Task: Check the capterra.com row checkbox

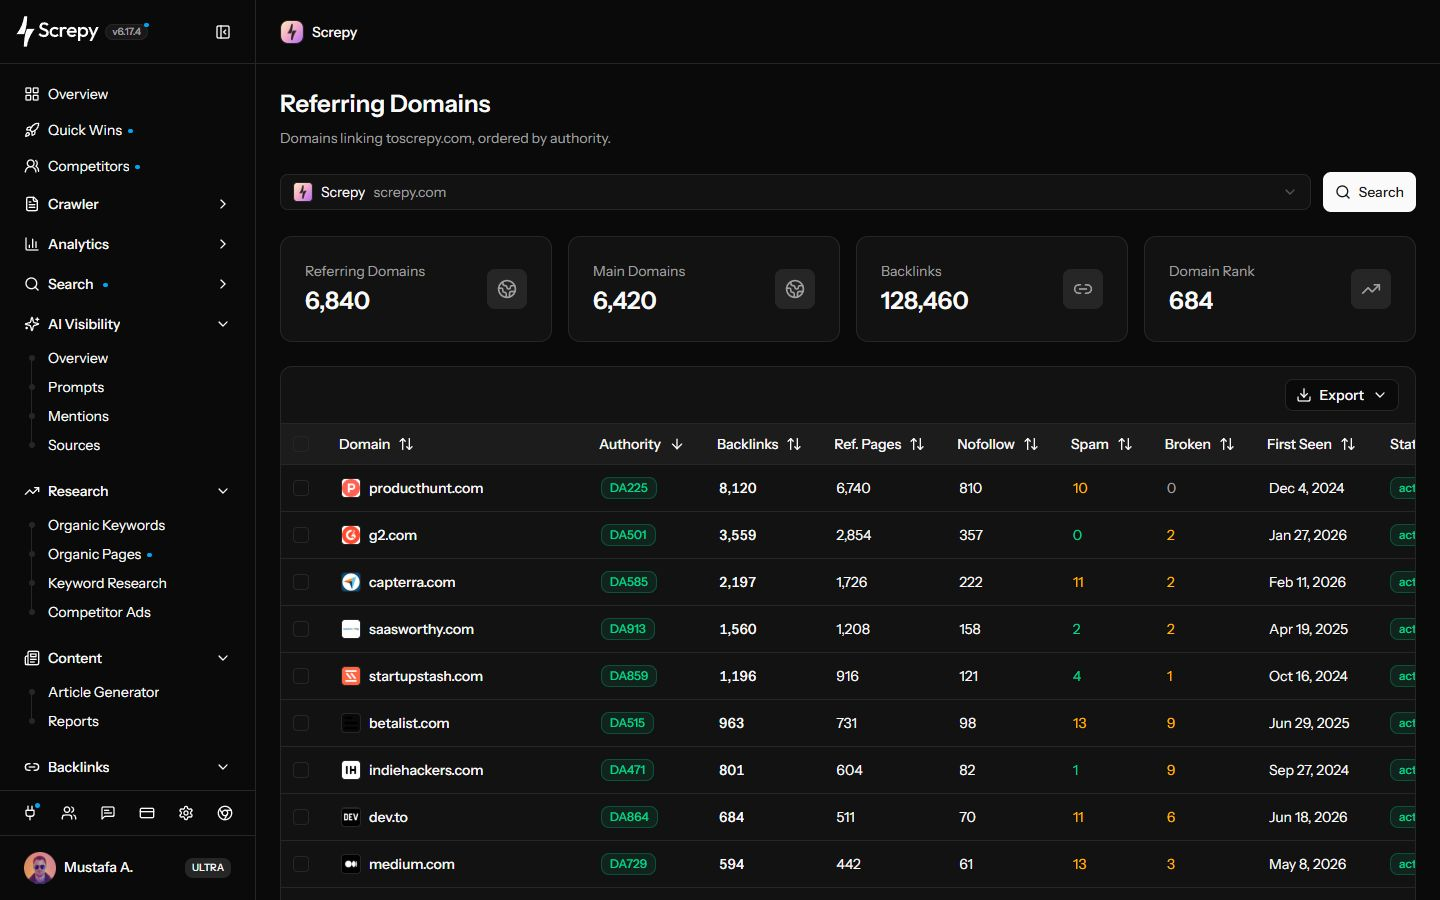Action: coord(301,582)
